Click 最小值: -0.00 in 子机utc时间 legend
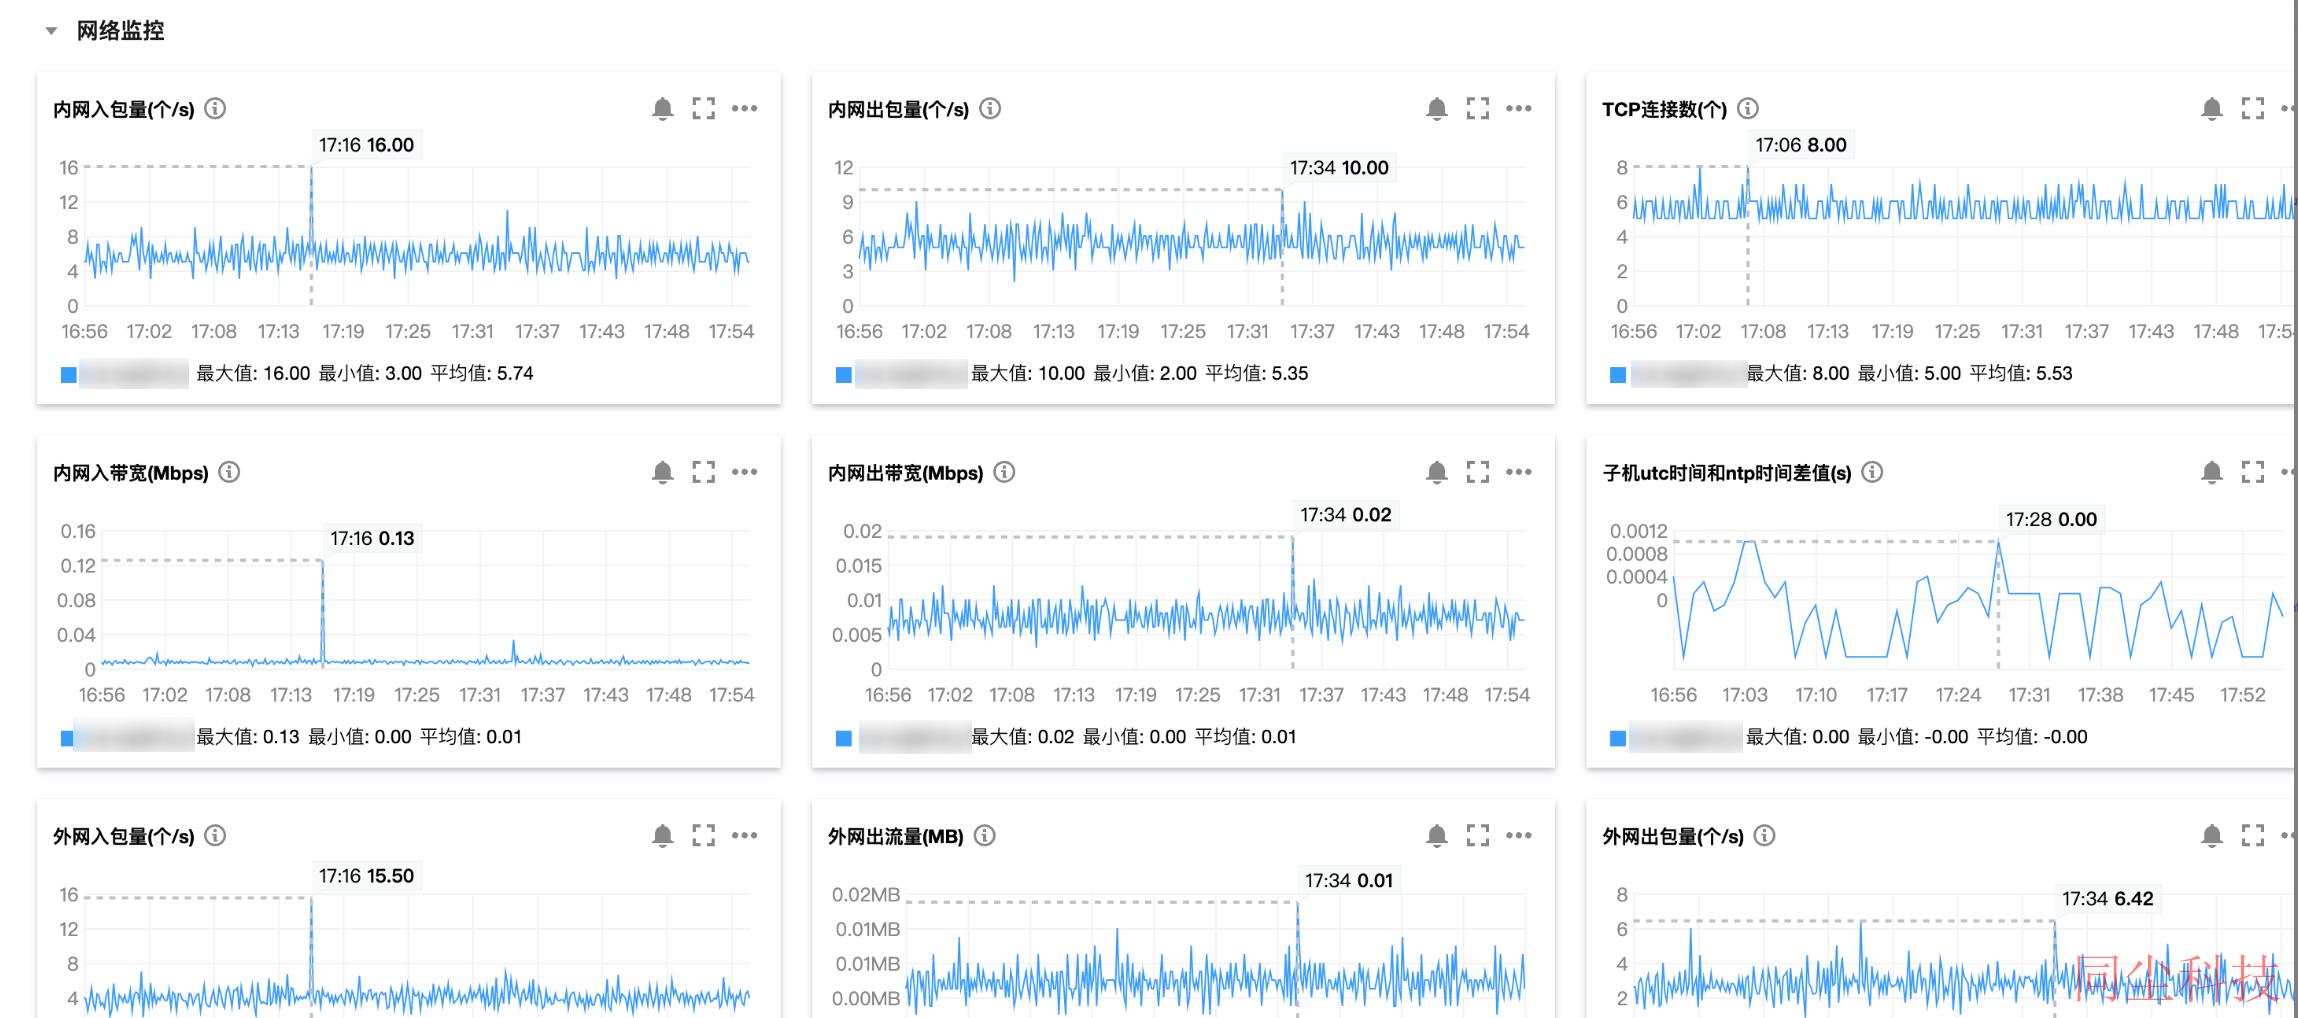This screenshot has width=2298, height=1018. (x=1913, y=737)
